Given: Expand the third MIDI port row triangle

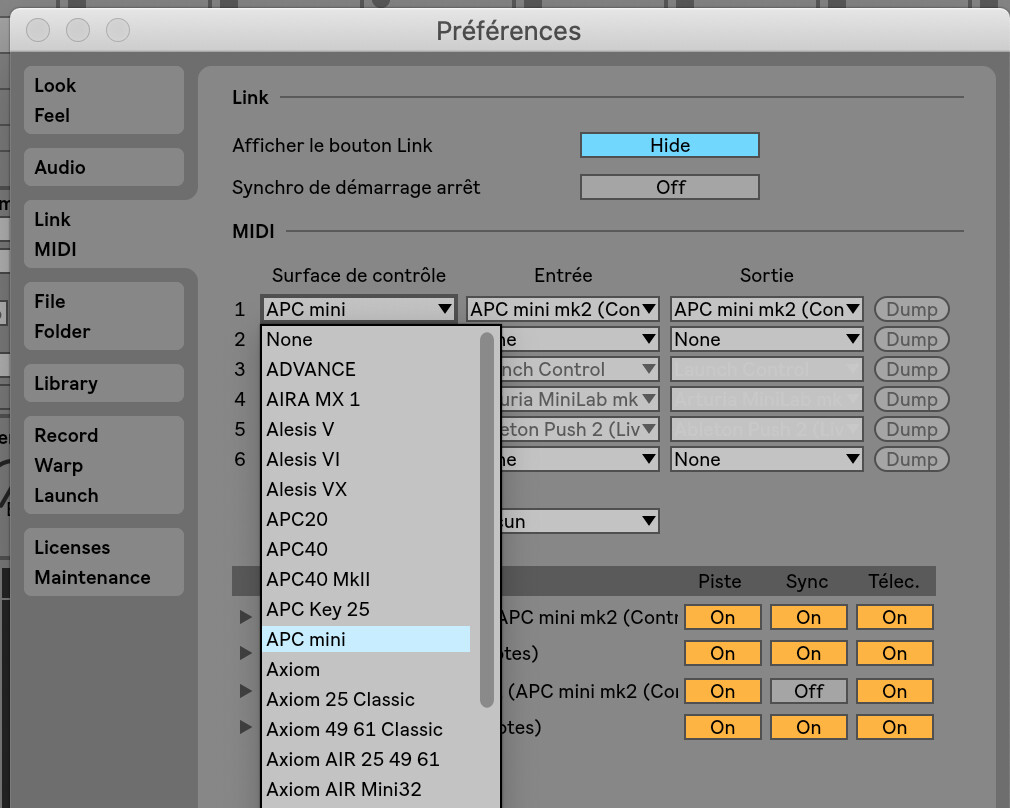Looking at the screenshot, I should click(245, 691).
